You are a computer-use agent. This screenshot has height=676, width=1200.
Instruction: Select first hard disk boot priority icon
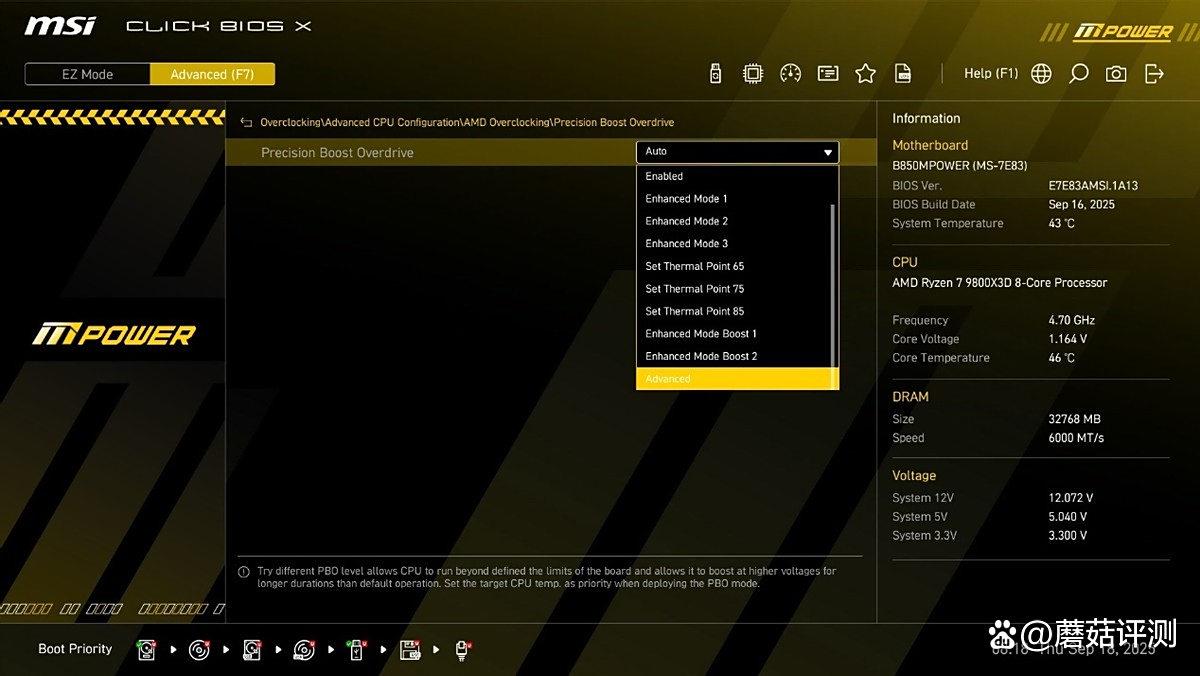(147, 650)
